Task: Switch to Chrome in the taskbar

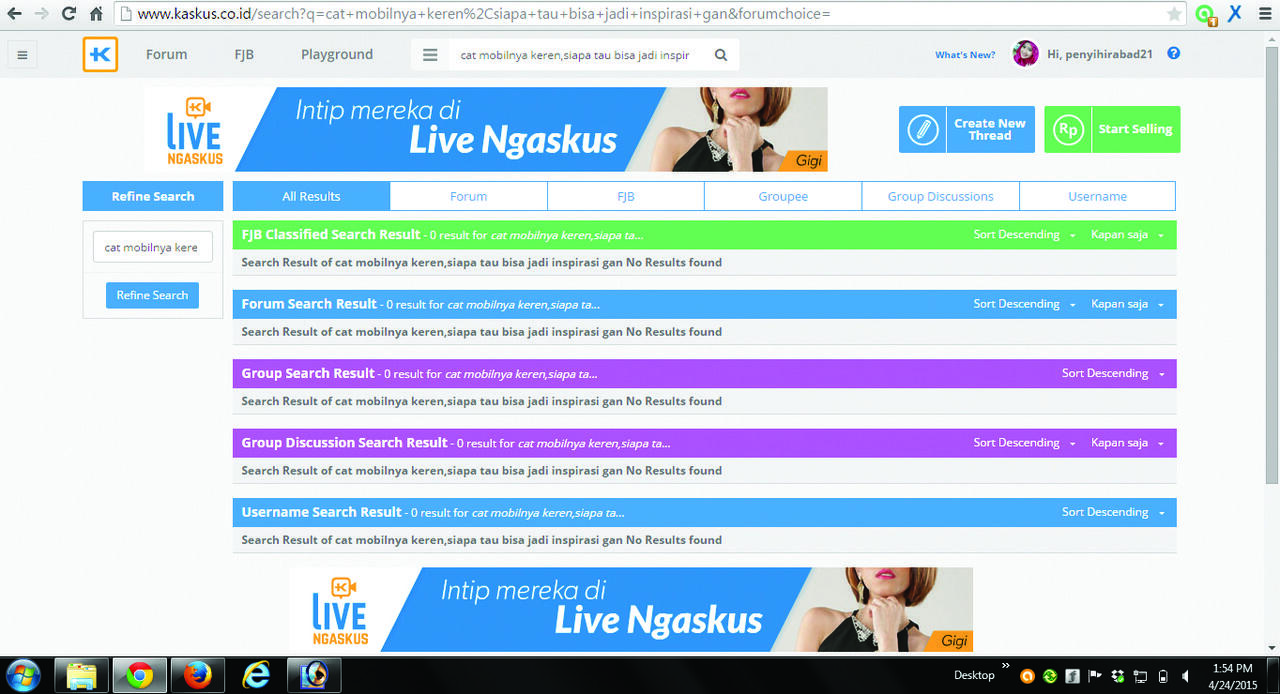Action: (x=140, y=676)
